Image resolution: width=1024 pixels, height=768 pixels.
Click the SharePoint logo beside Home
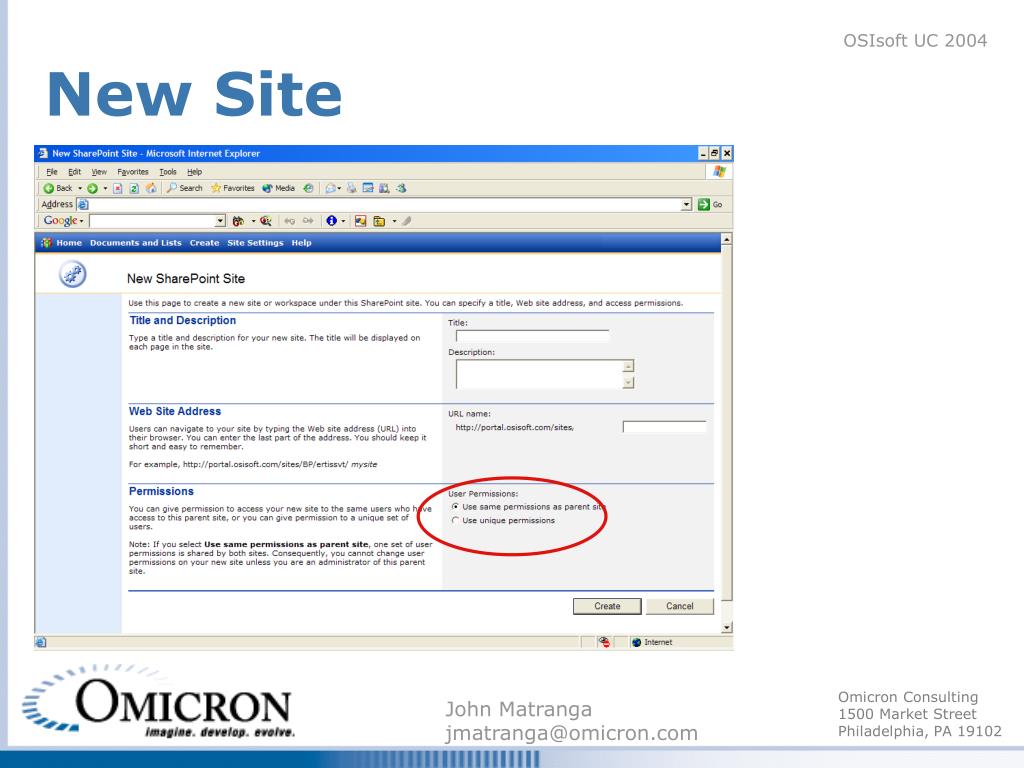(46, 243)
